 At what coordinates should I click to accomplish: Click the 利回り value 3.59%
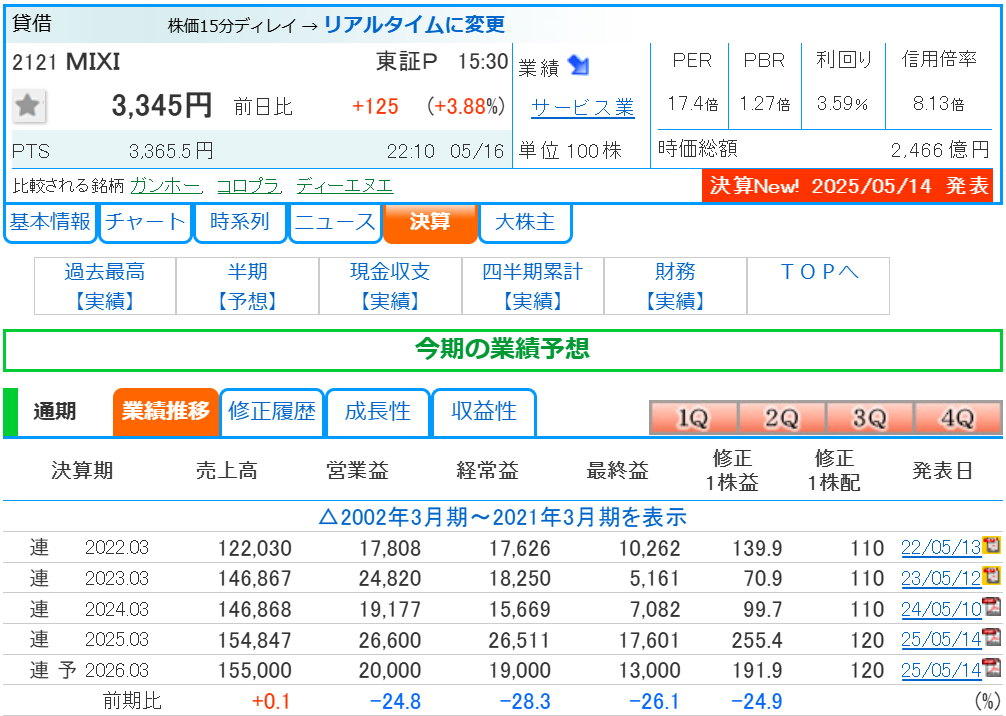tap(842, 103)
